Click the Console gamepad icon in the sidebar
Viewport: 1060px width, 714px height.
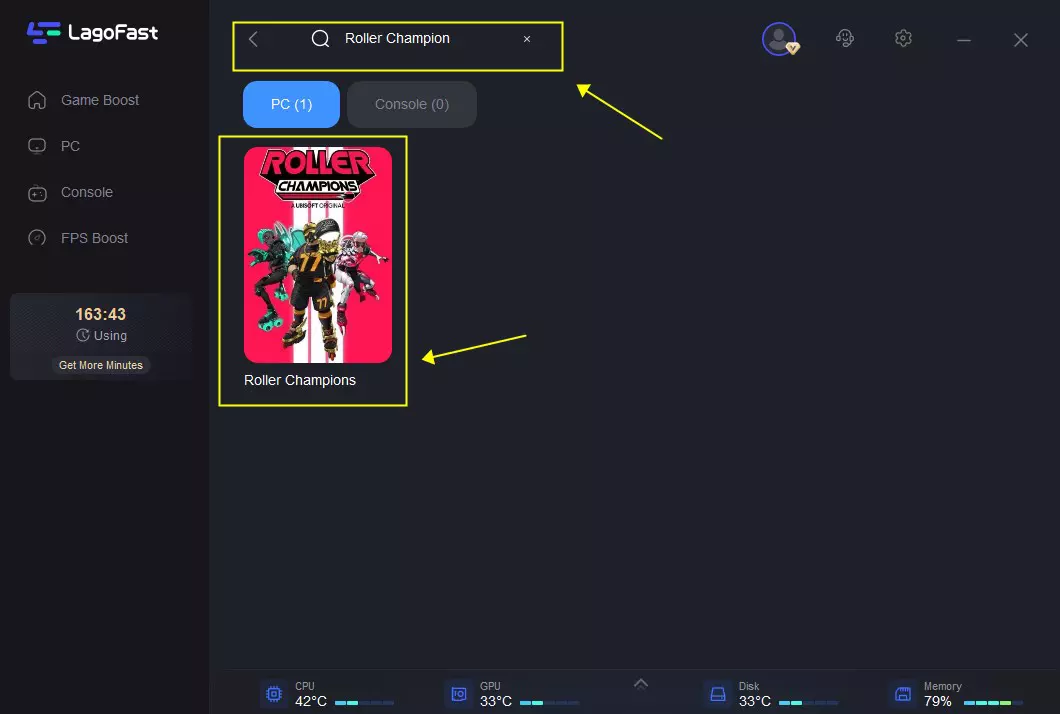tap(37, 193)
